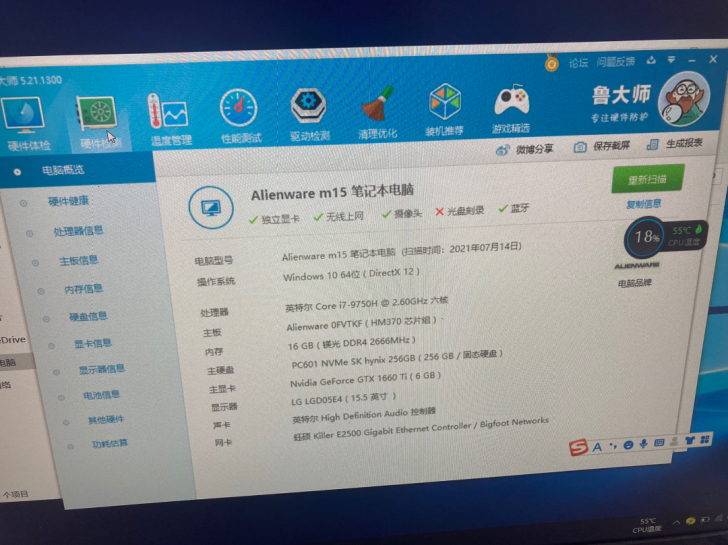Click GPU text Nvidia GeForce GTX 1660 Ti

point(365,379)
